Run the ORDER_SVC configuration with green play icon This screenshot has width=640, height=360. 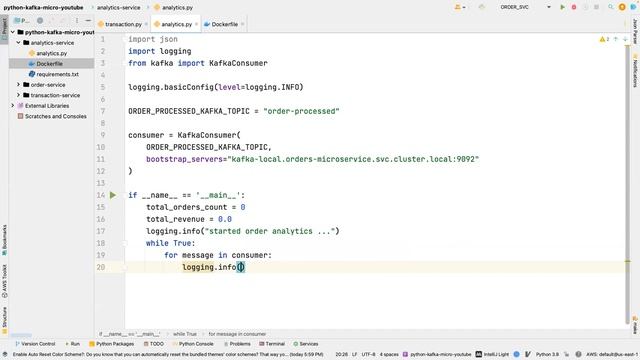pyautogui.click(x=562, y=7)
